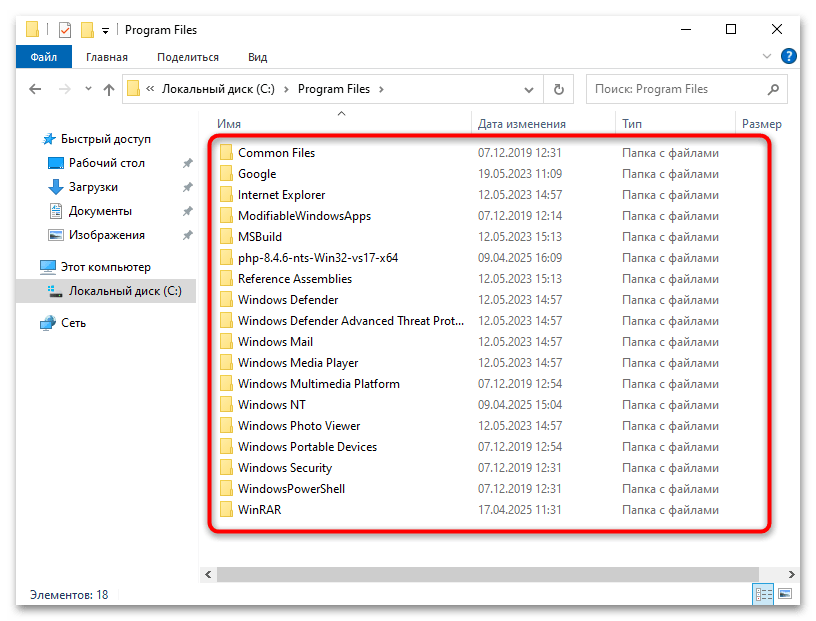Select the Windows Defender Advanced Threat Prot... name

(x=351, y=321)
